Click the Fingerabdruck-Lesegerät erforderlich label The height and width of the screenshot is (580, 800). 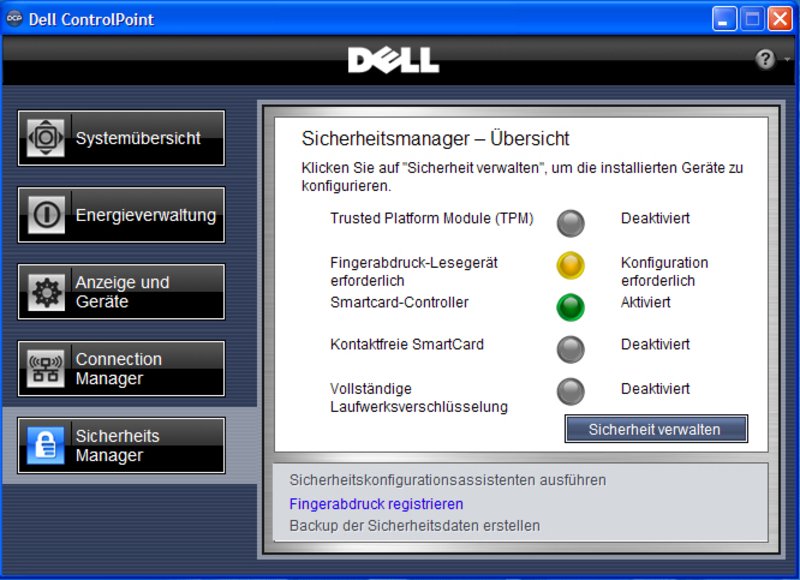[414, 271]
